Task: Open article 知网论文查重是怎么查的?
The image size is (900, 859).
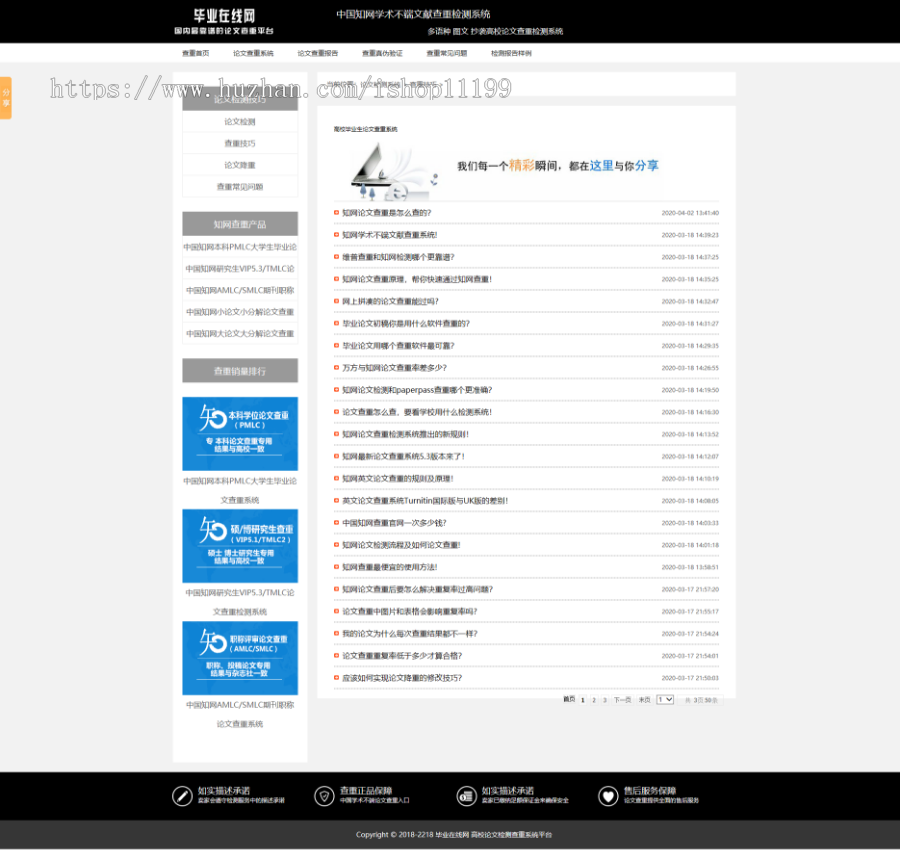Action: (386, 213)
